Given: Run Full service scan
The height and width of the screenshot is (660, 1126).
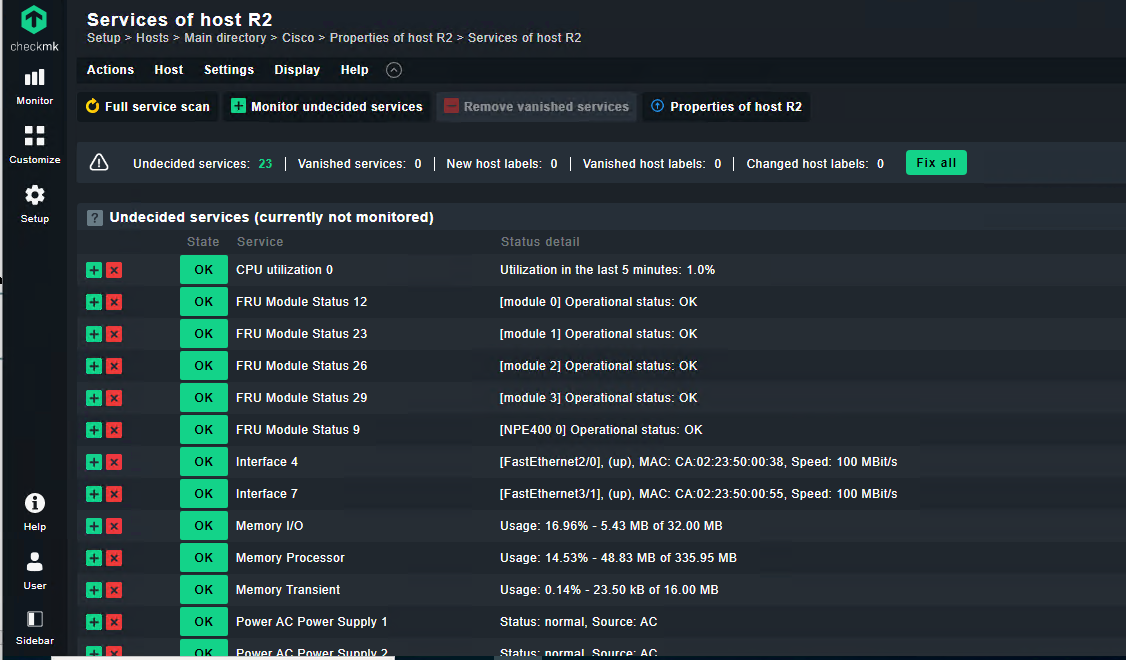Looking at the screenshot, I should pyautogui.click(x=148, y=107).
